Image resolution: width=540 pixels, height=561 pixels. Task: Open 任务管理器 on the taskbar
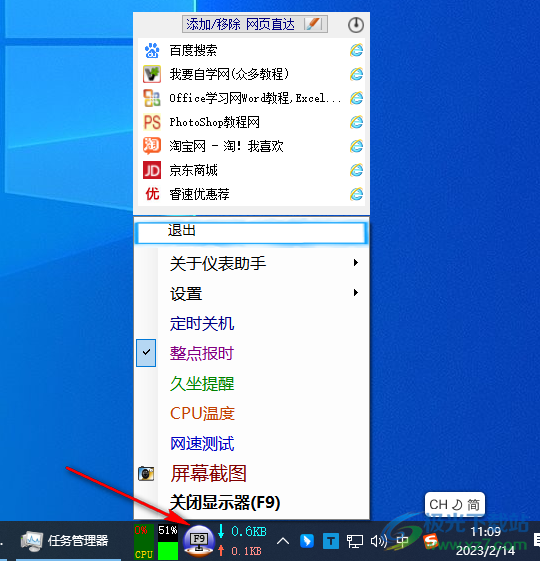click(65, 541)
